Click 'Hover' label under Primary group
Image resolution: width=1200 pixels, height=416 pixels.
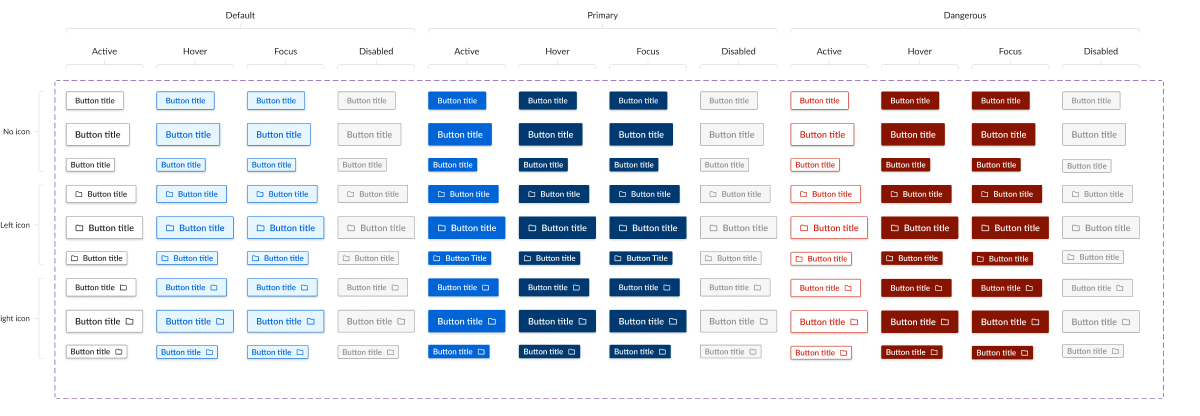point(558,51)
